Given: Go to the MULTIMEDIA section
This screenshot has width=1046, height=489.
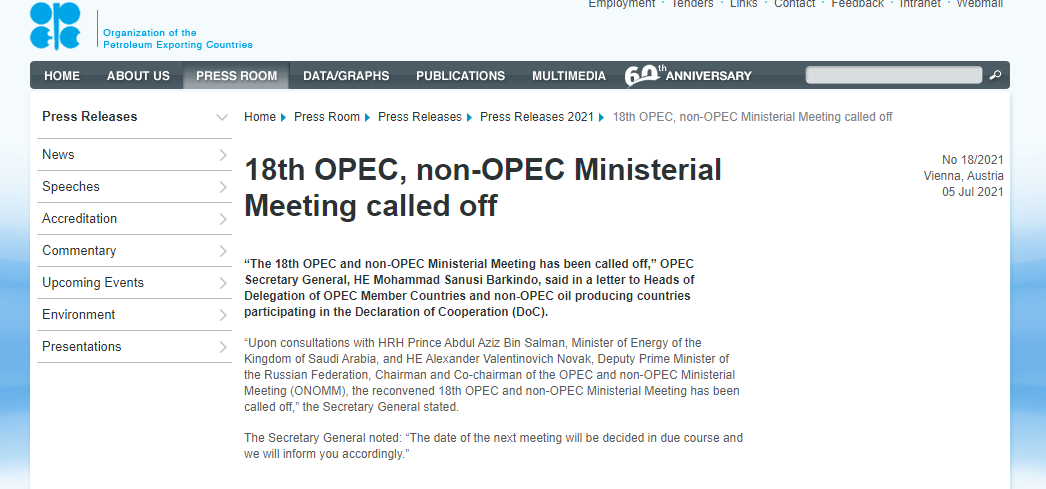Looking at the screenshot, I should 568,76.
